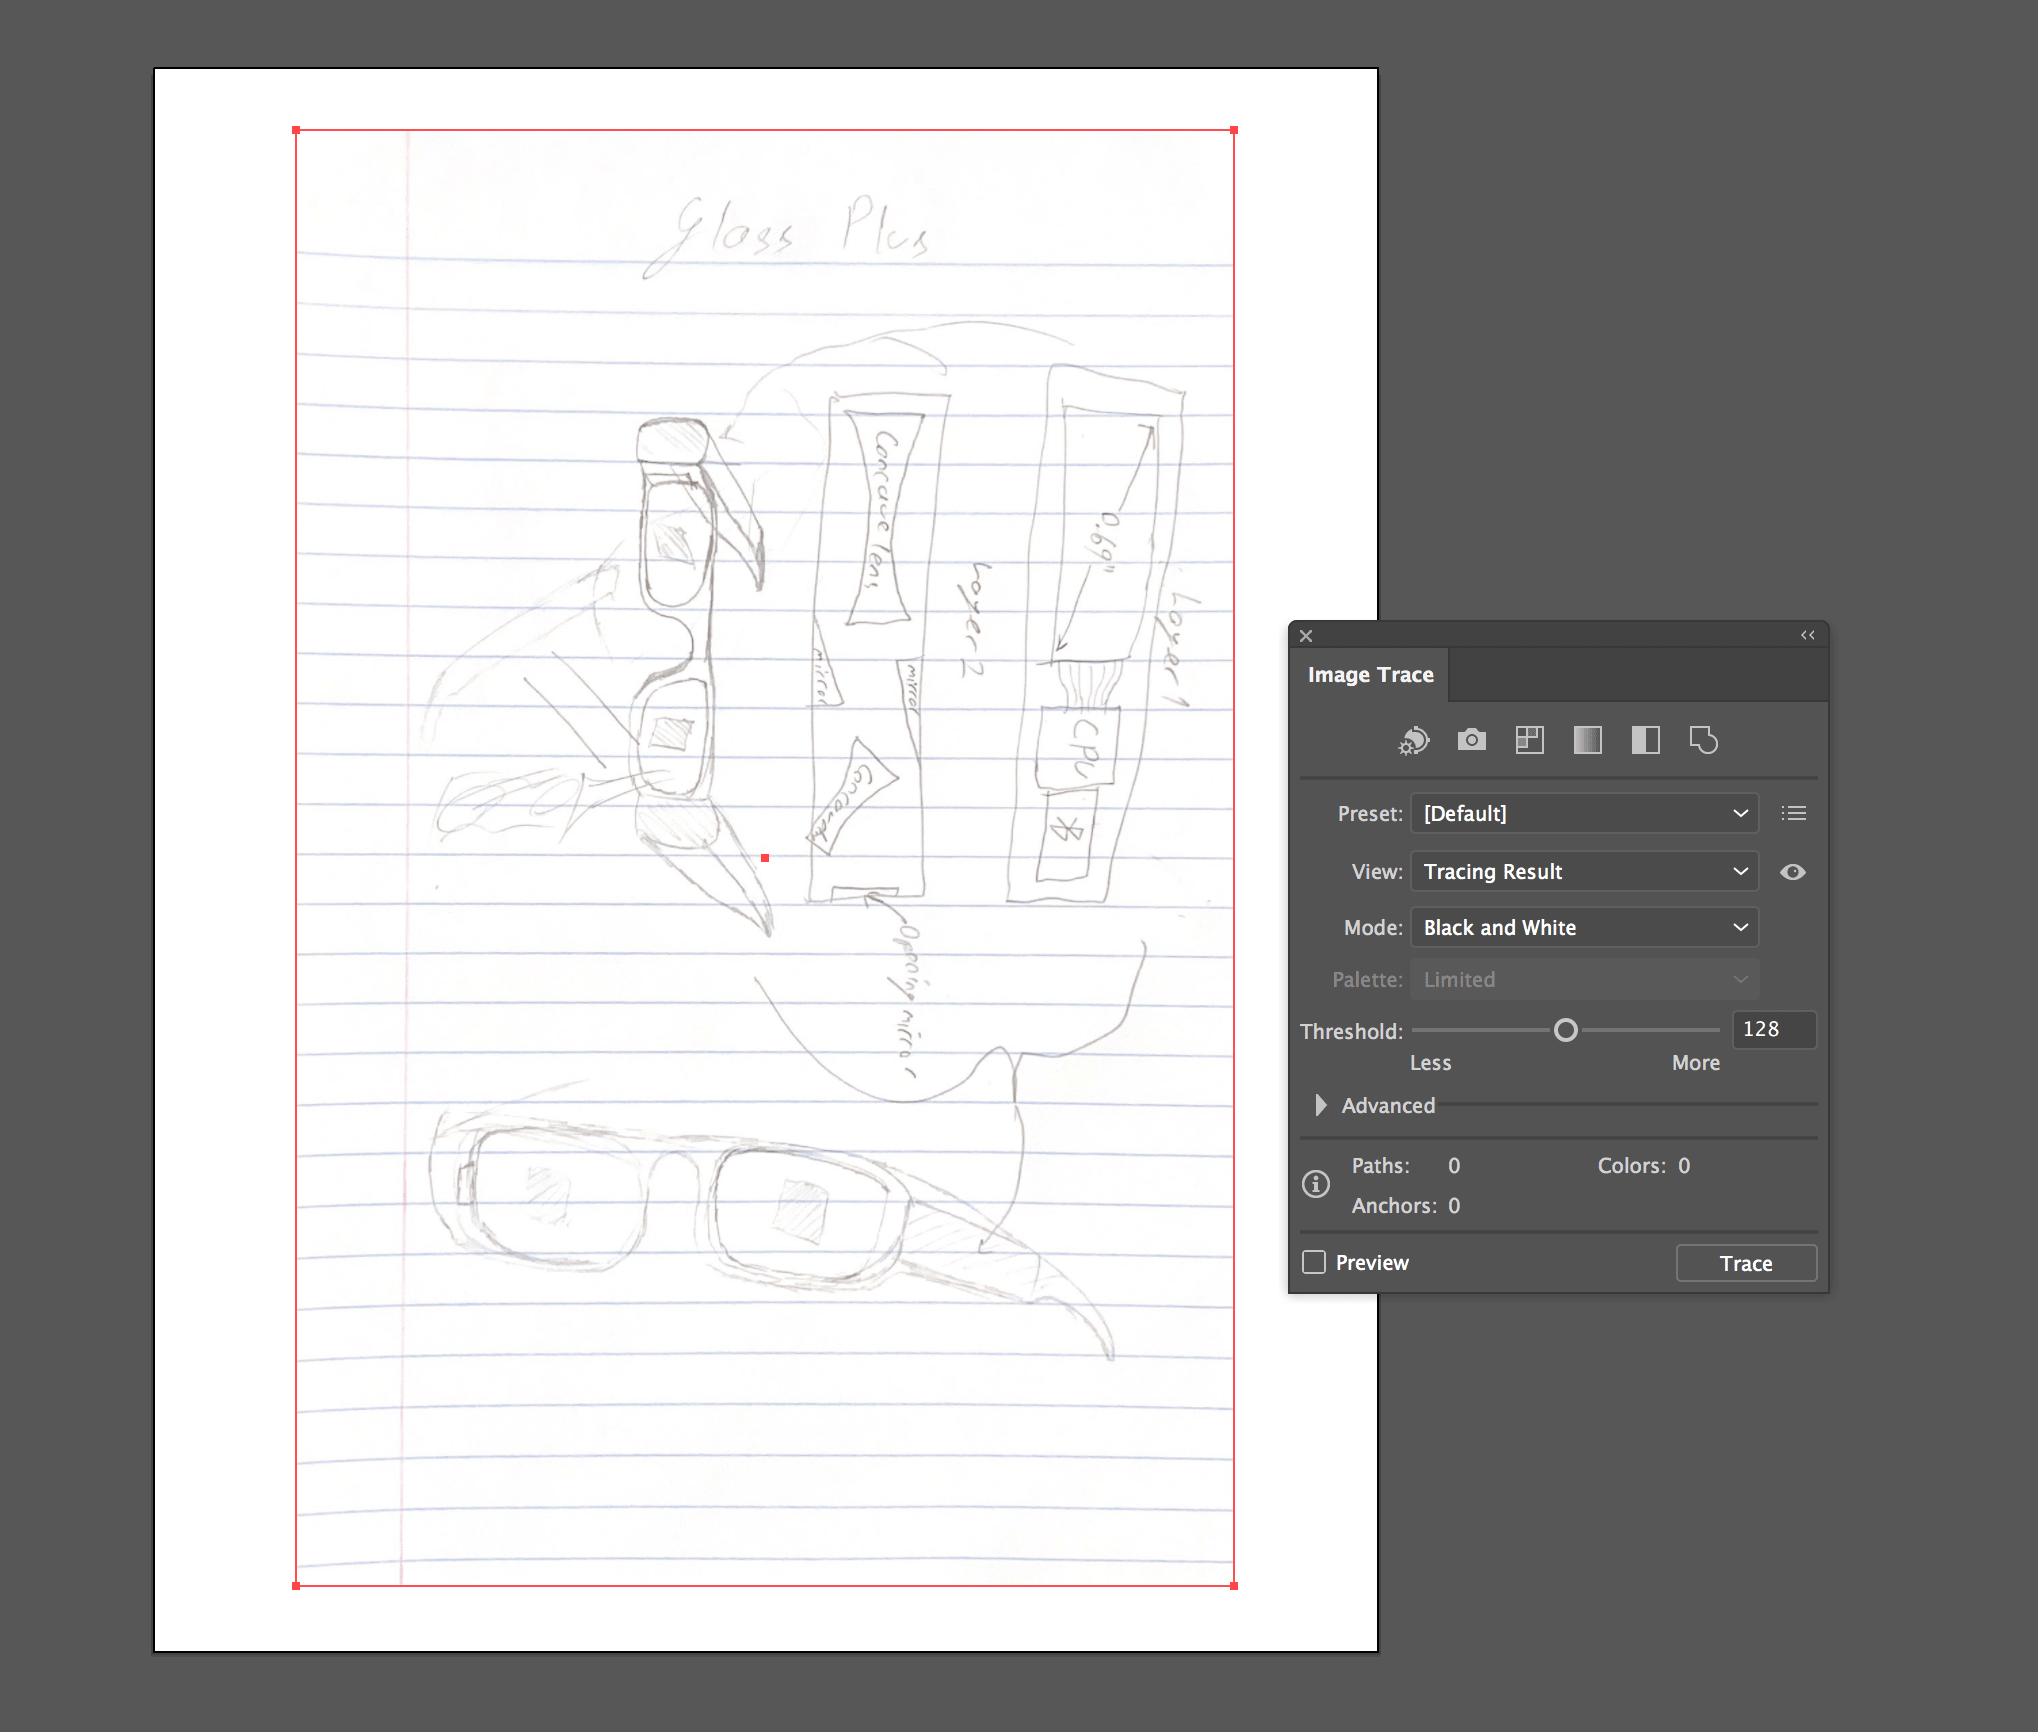Drag the Threshold slider to adjust

pyautogui.click(x=1562, y=1029)
